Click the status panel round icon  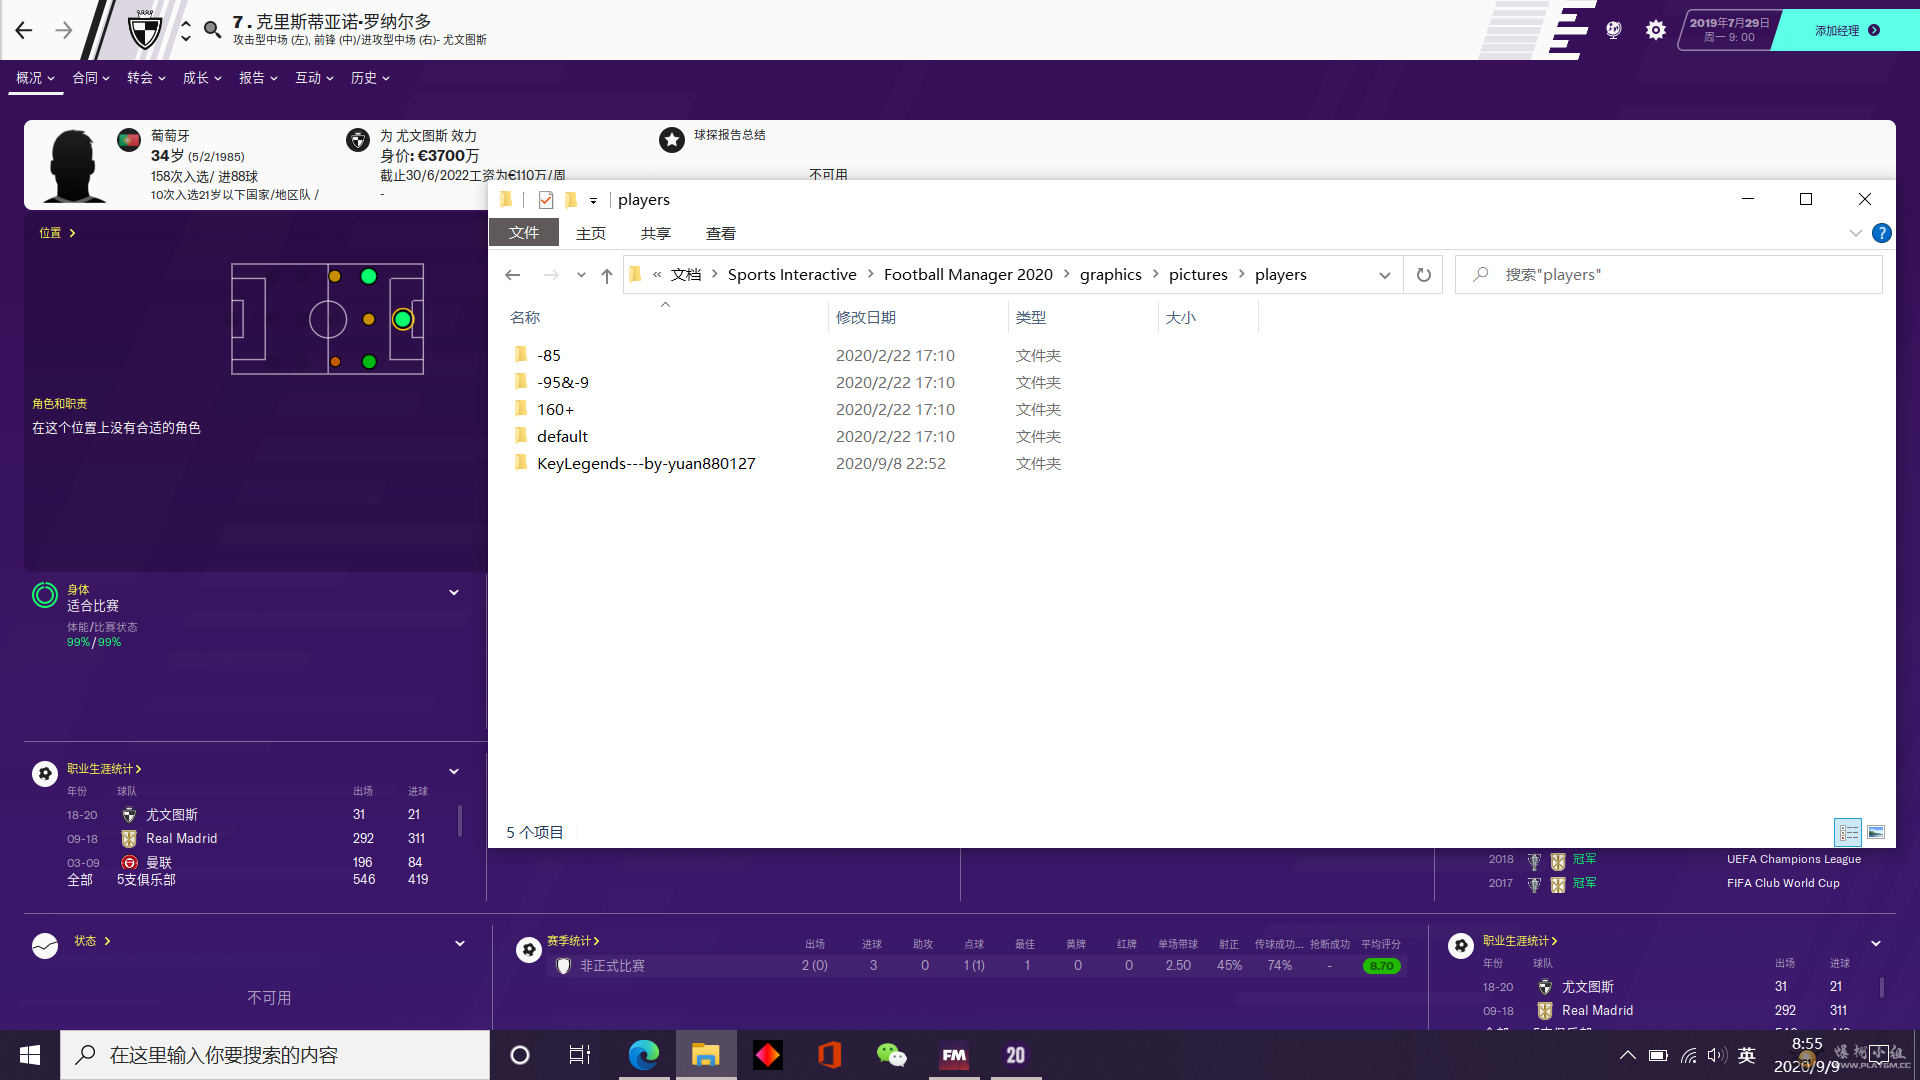coord(45,945)
